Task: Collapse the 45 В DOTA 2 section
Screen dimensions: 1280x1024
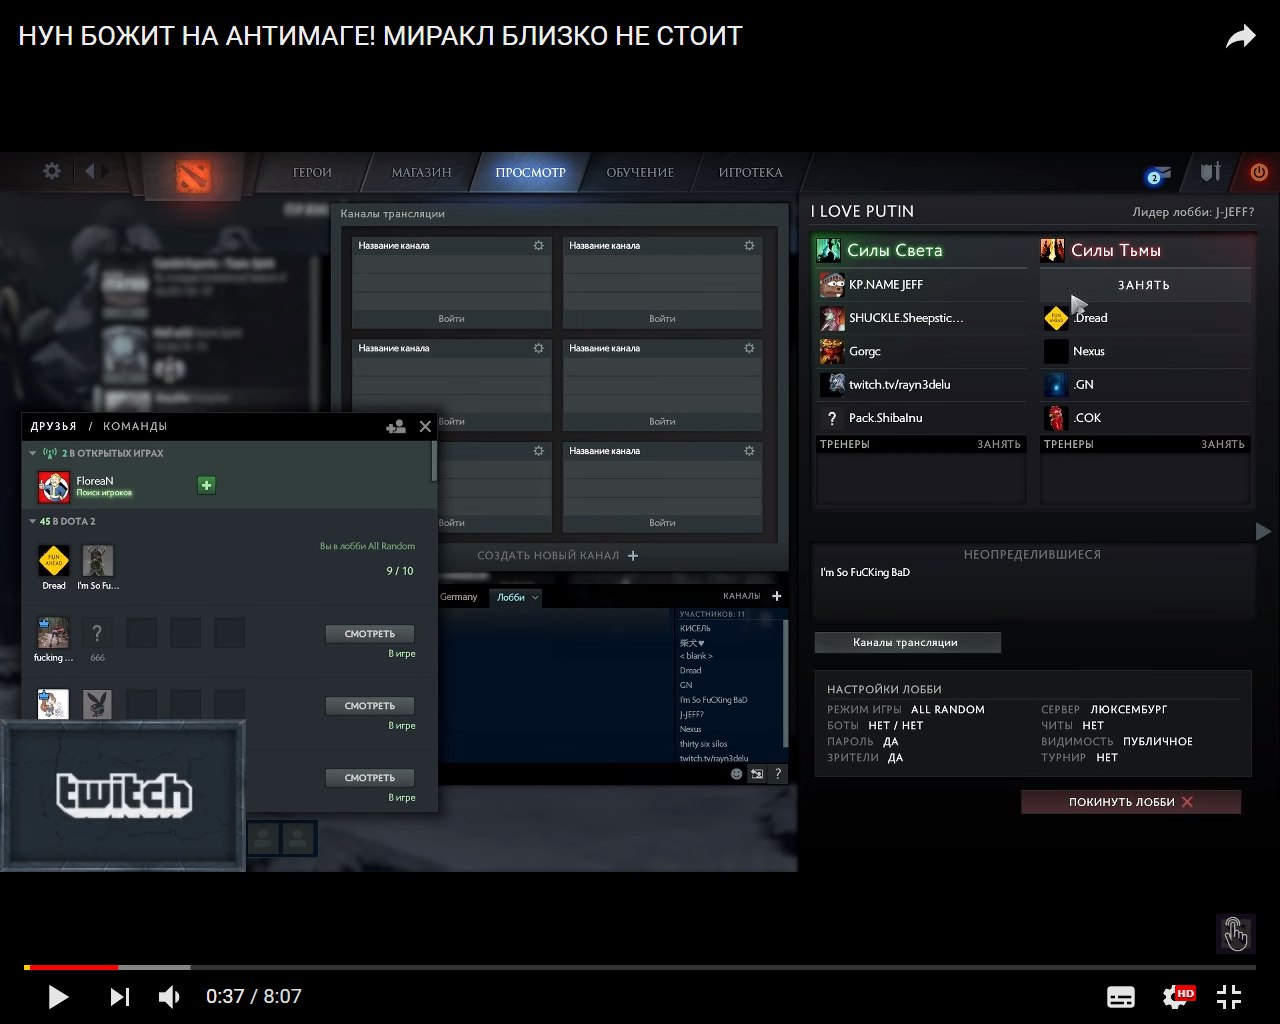Action: click(x=32, y=521)
